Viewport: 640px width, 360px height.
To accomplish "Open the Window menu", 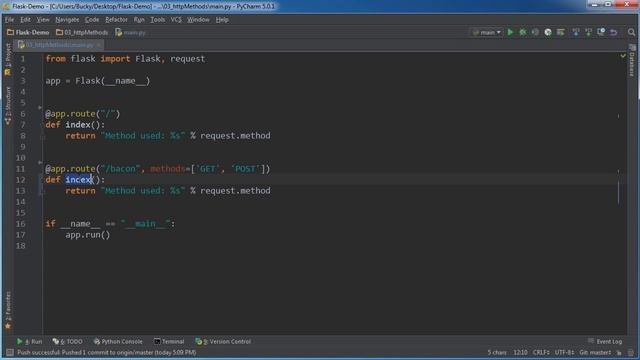I will [x=198, y=20].
